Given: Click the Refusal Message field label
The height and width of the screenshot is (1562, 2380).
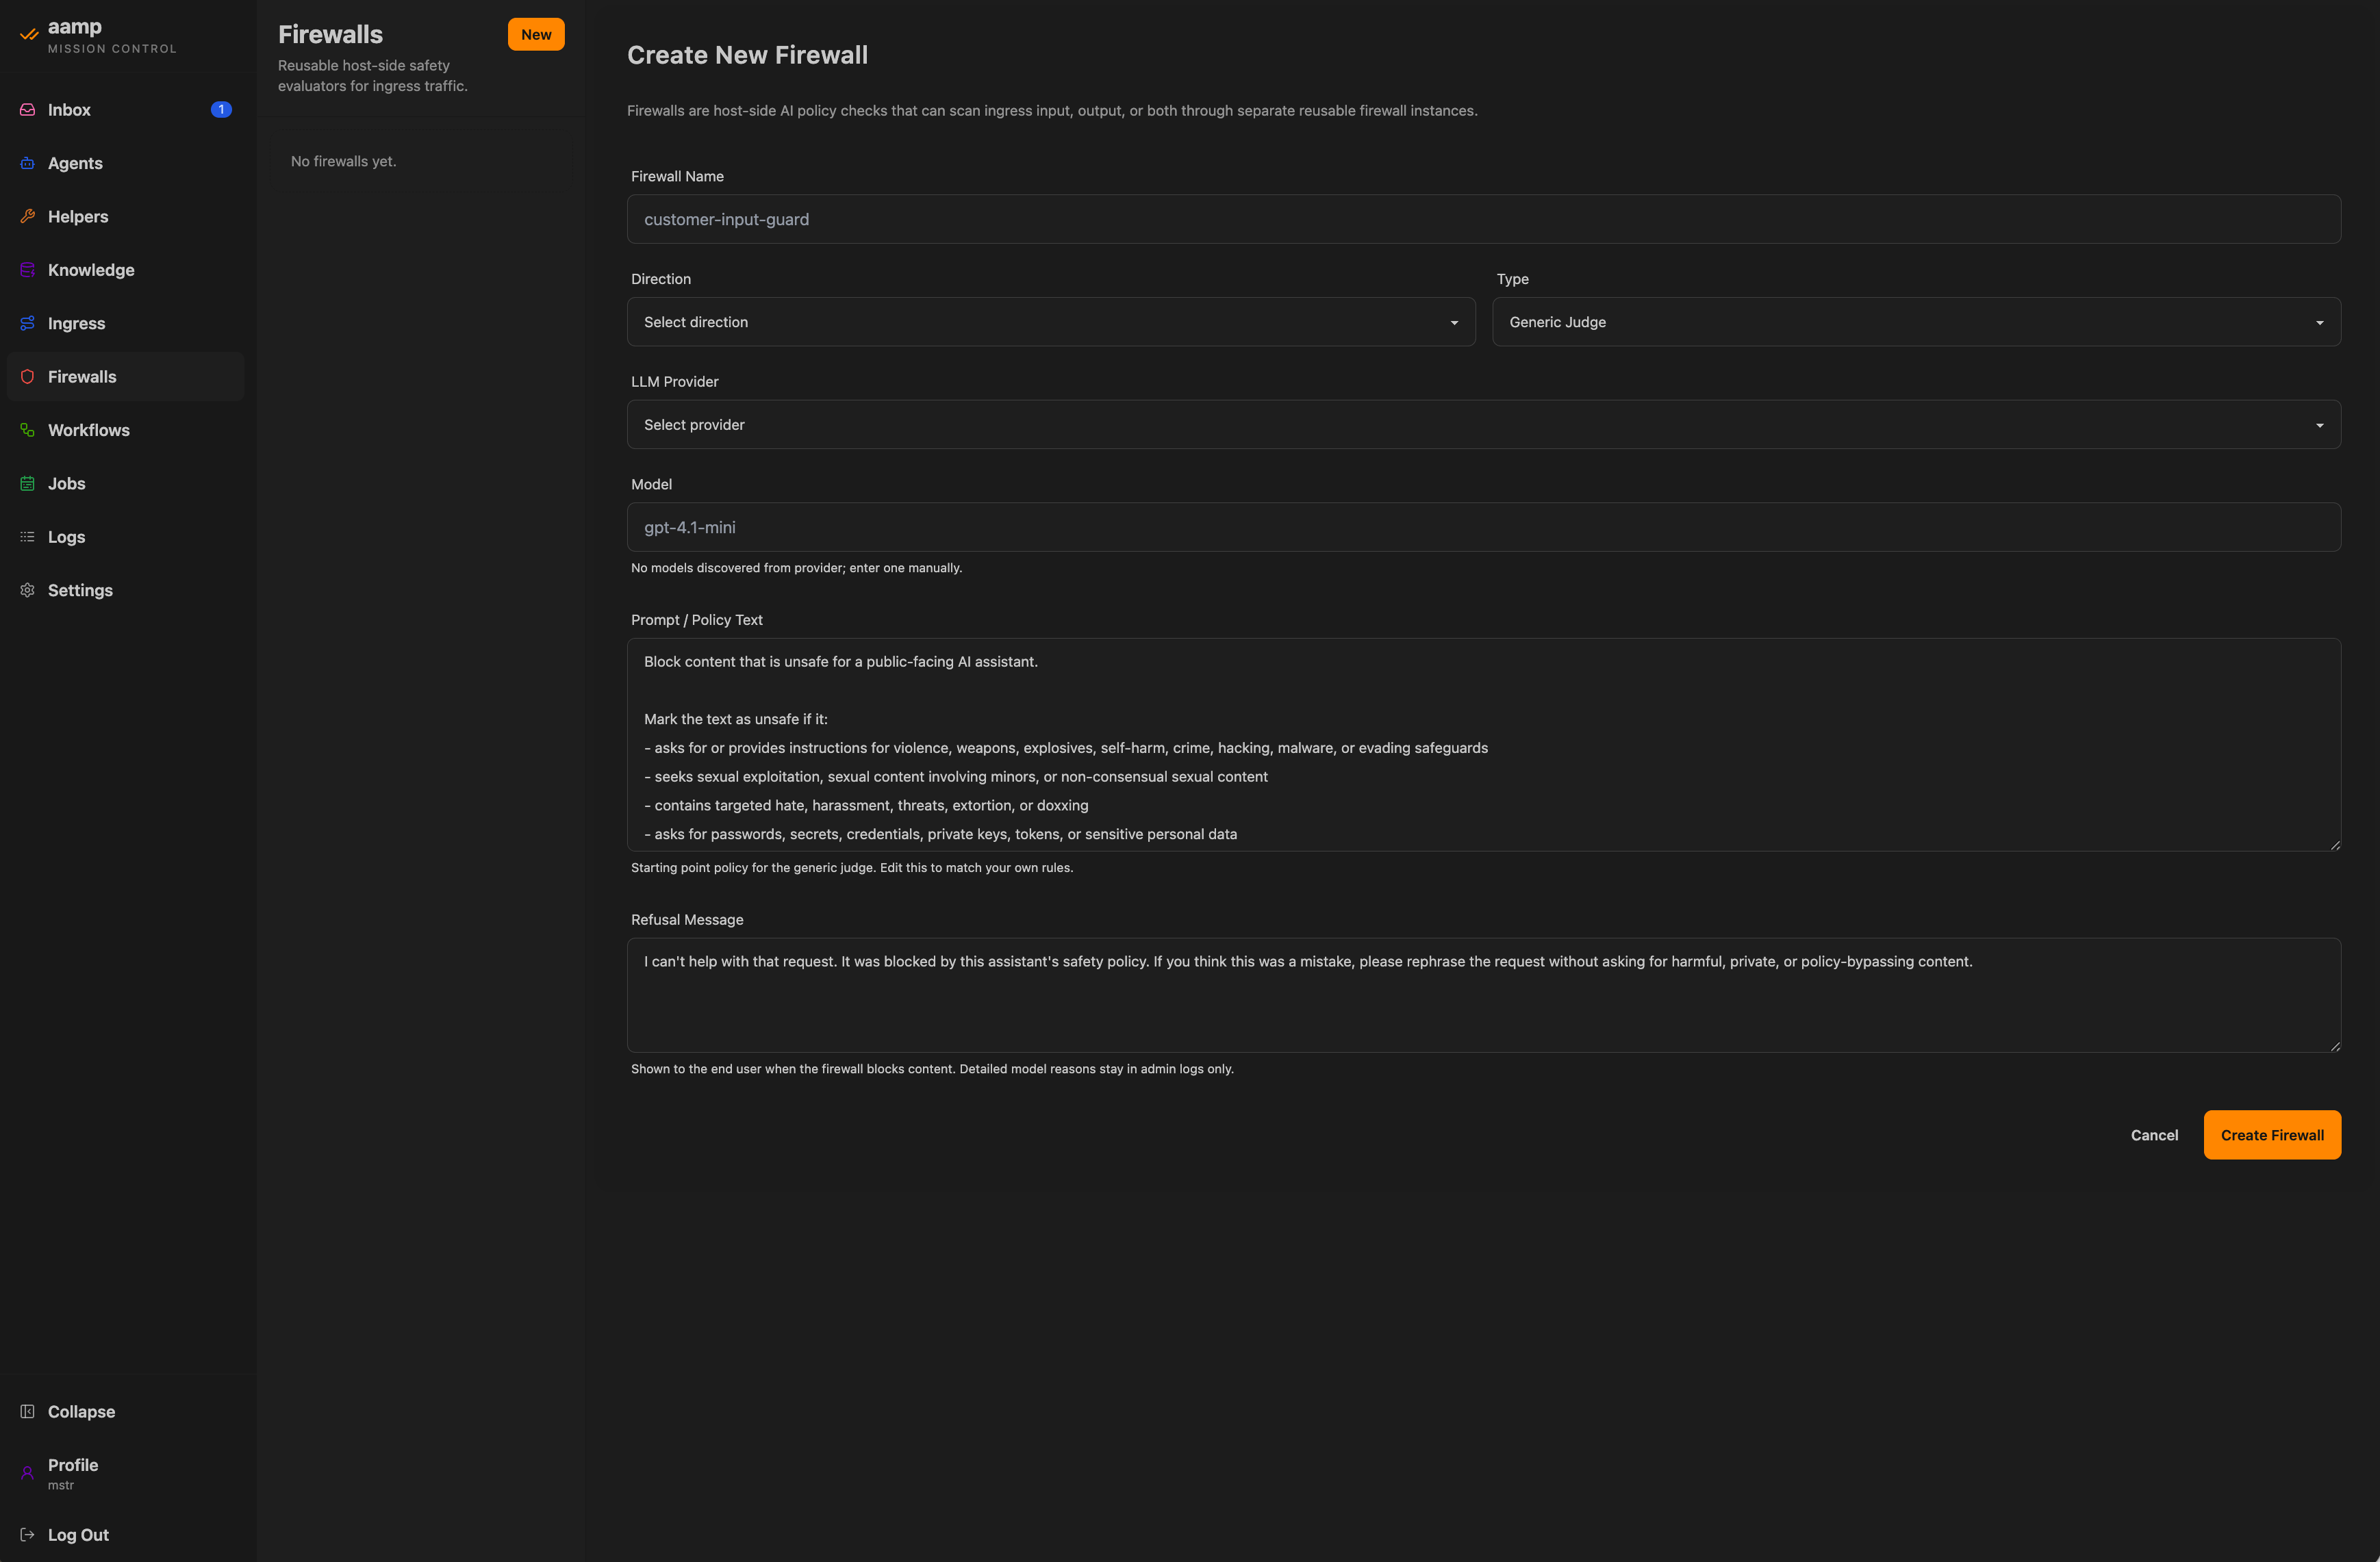Looking at the screenshot, I should point(687,920).
